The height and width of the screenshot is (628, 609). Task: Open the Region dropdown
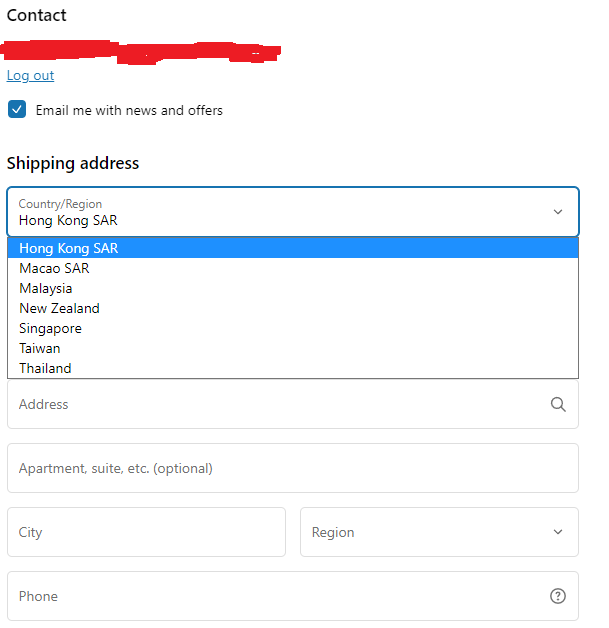pyautogui.click(x=439, y=532)
